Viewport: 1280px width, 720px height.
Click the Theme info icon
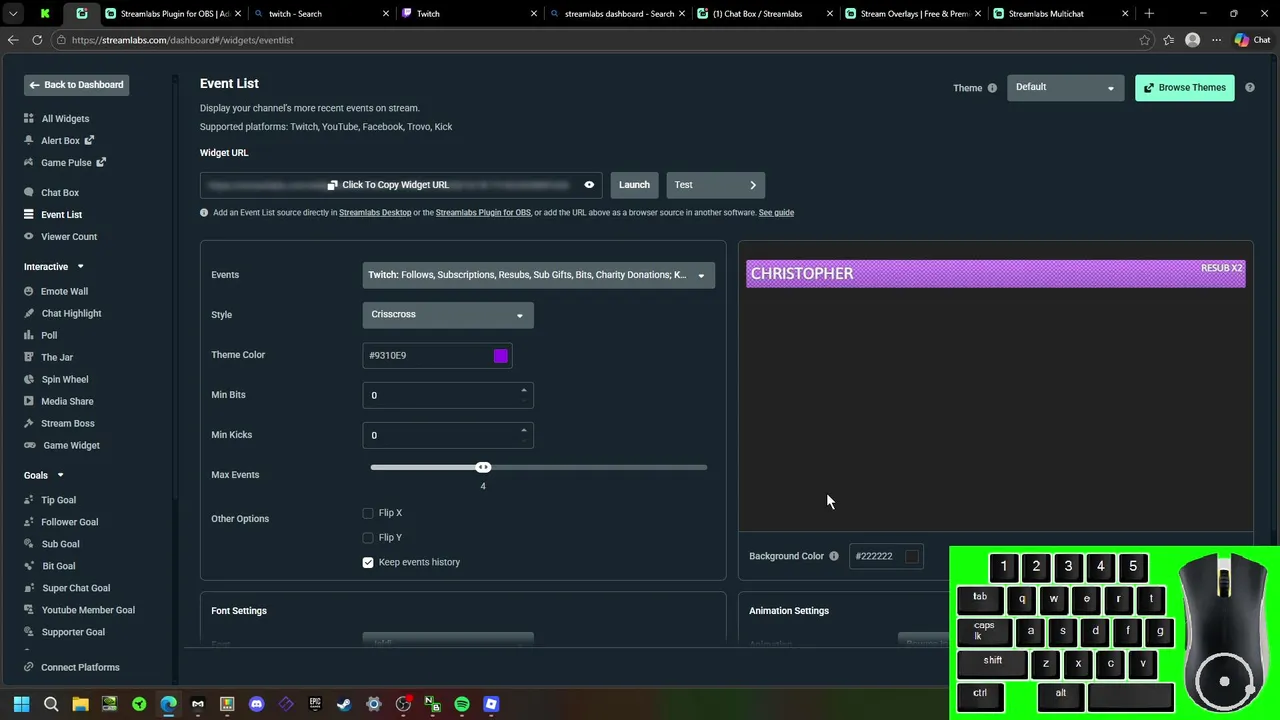point(992,88)
